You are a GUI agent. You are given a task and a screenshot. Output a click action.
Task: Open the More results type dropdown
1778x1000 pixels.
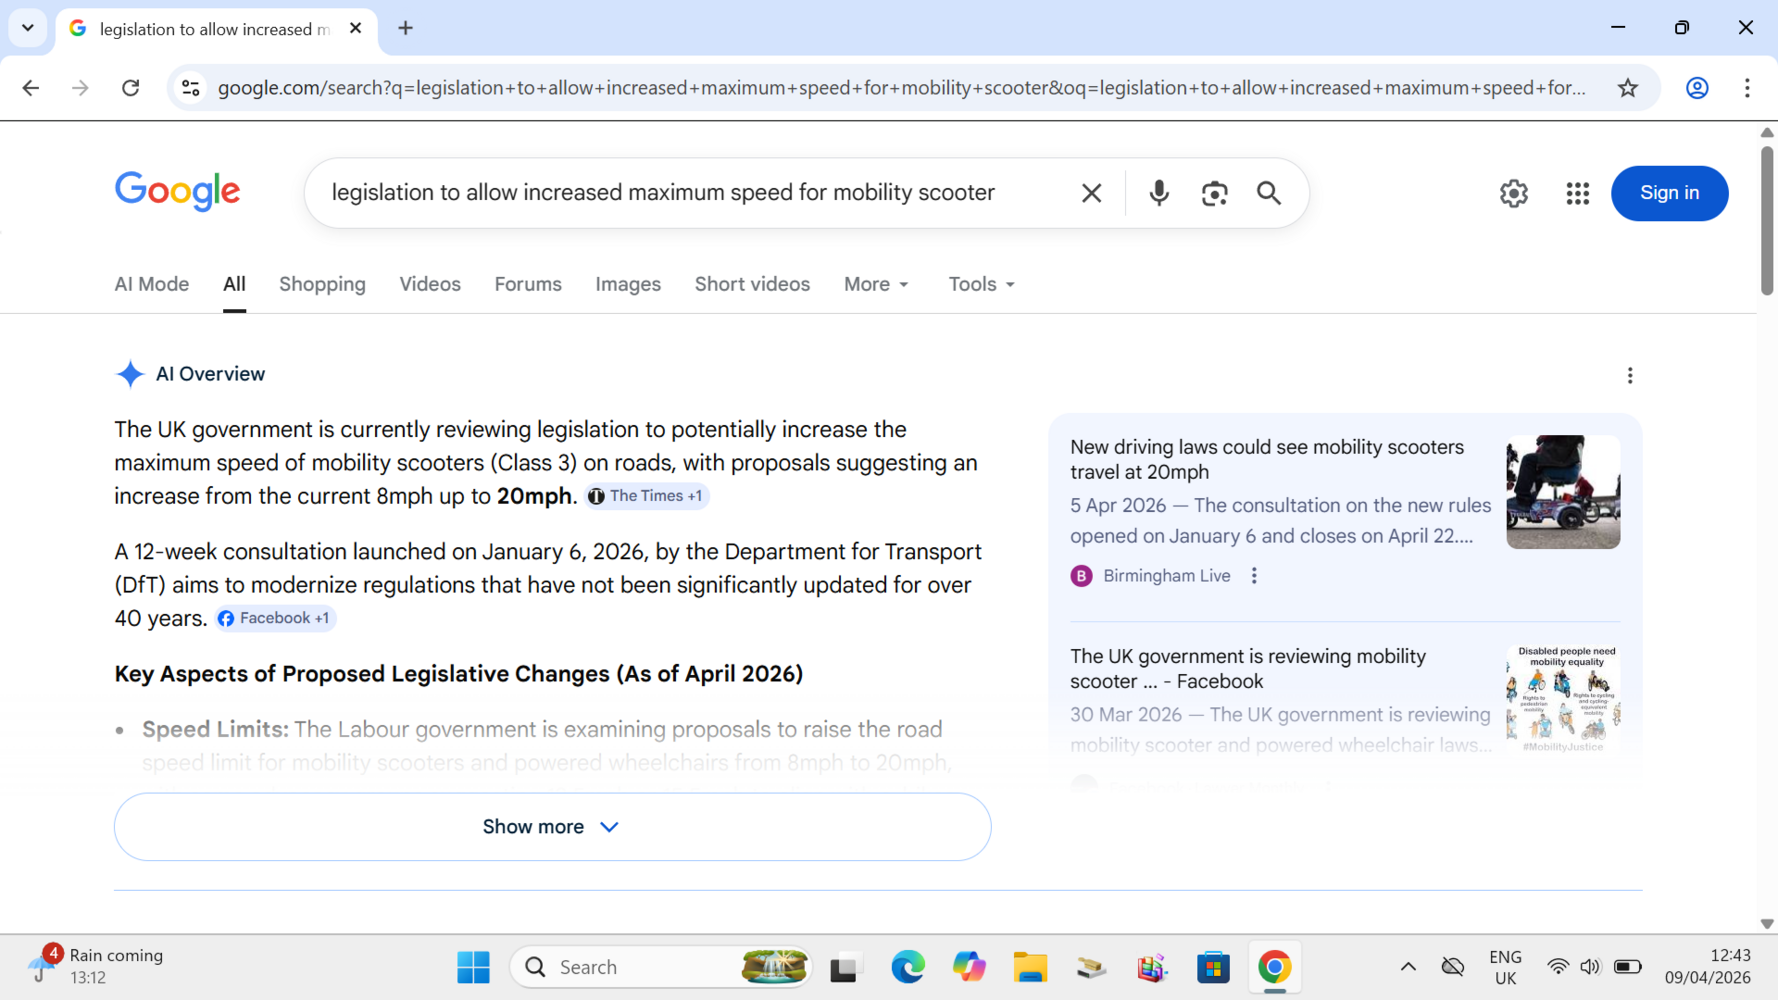coord(875,284)
